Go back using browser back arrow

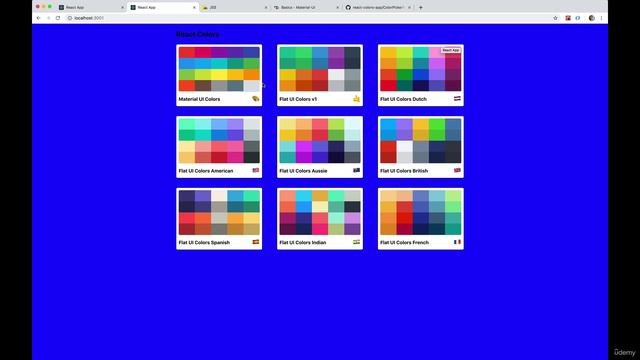(38, 18)
